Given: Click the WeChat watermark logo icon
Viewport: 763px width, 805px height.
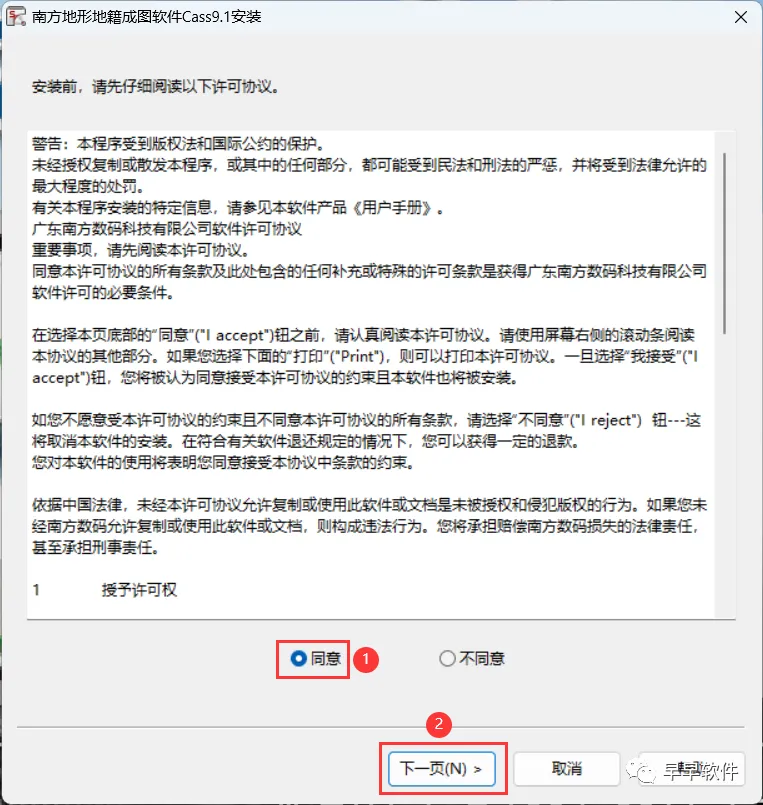Looking at the screenshot, I should coord(640,771).
